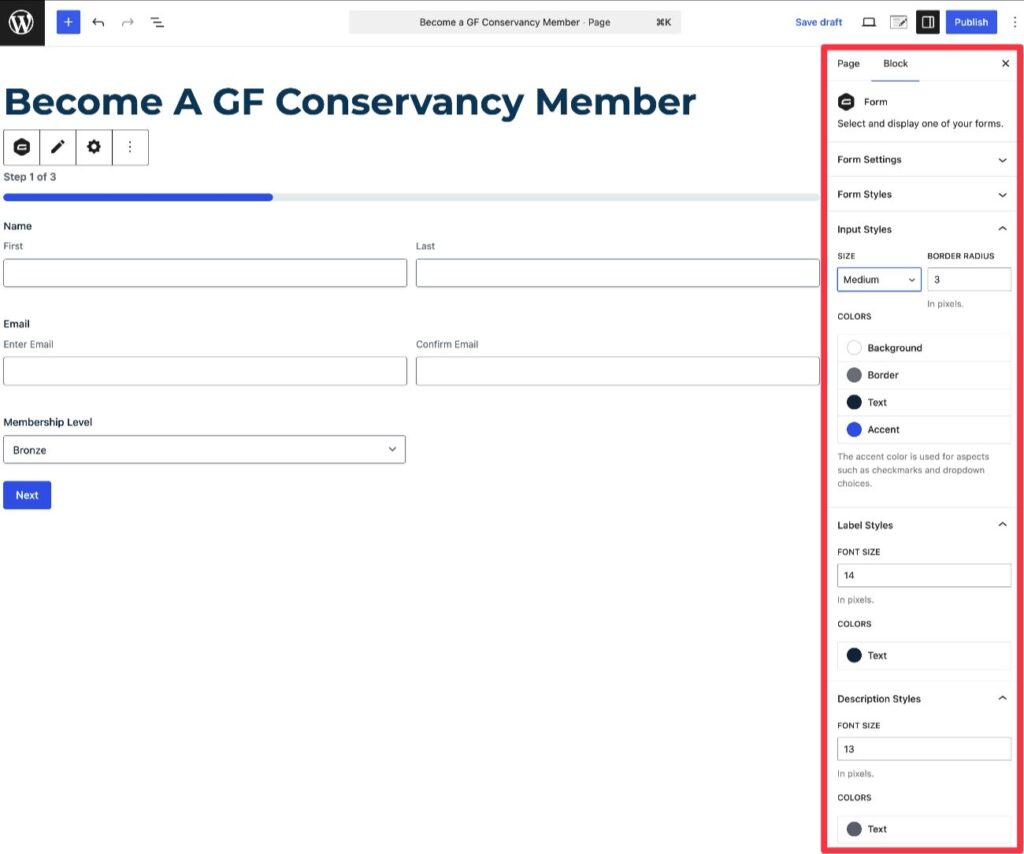Click the Last name input field
This screenshot has width=1024, height=854.
coord(618,273)
